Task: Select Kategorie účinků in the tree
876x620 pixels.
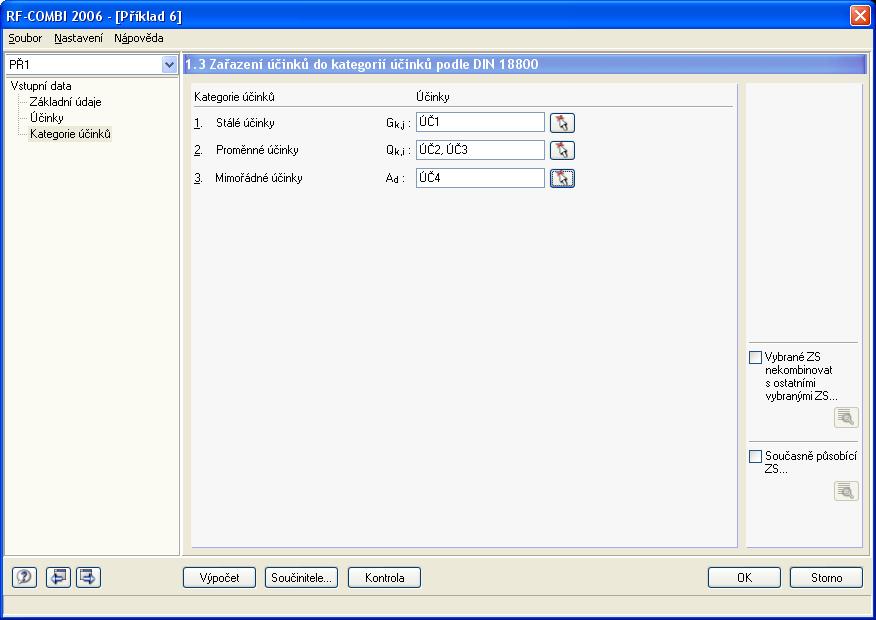Action: click(x=70, y=134)
